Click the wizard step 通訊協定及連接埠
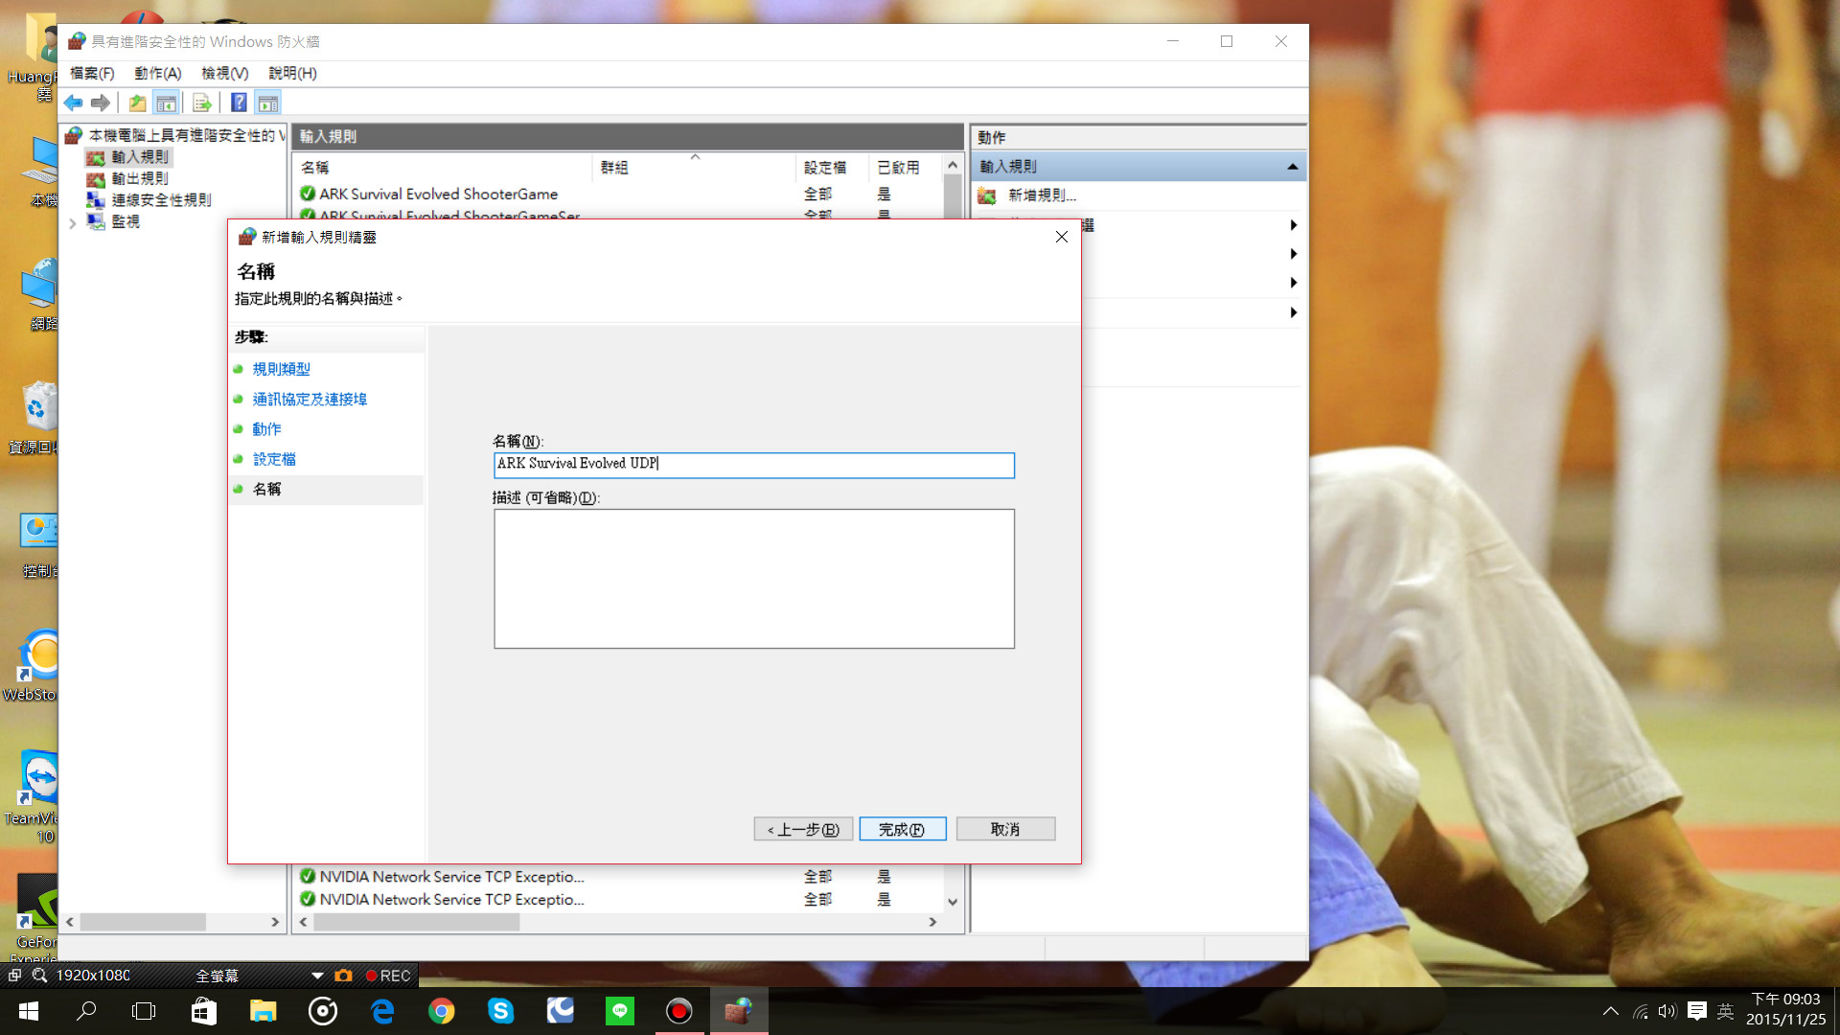 tap(309, 399)
